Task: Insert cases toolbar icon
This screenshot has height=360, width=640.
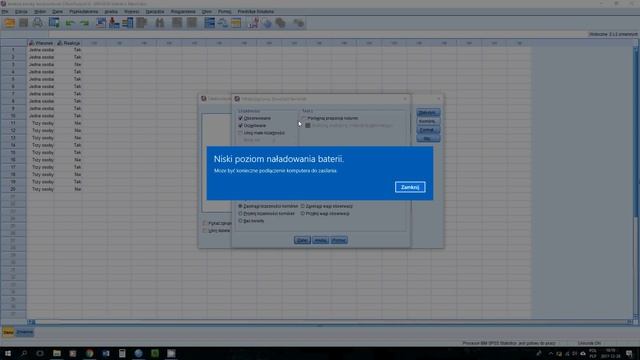Action: 177,23
